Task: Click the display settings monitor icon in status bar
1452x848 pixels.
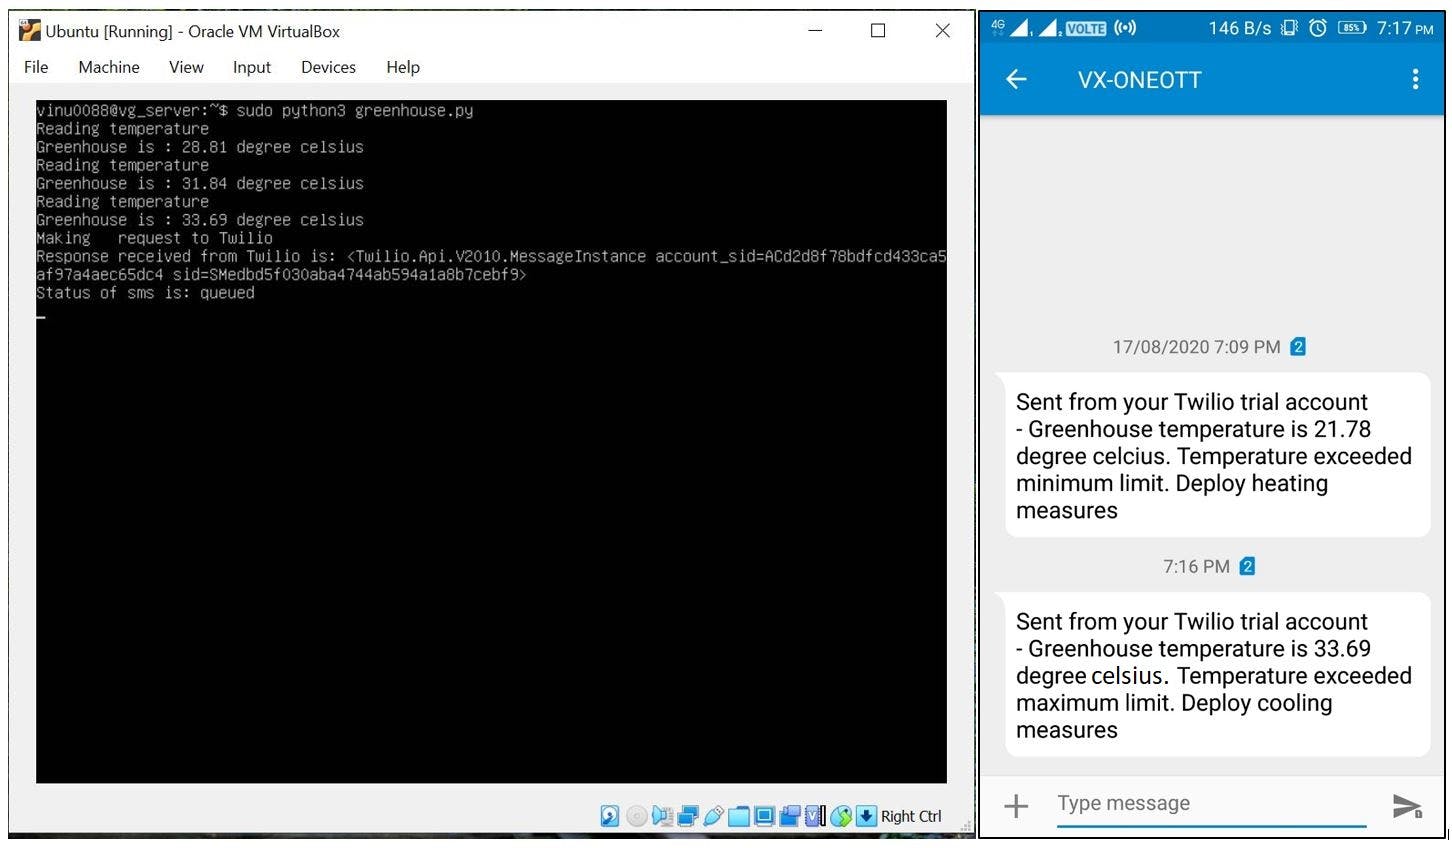Action: (x=764, y=816)
